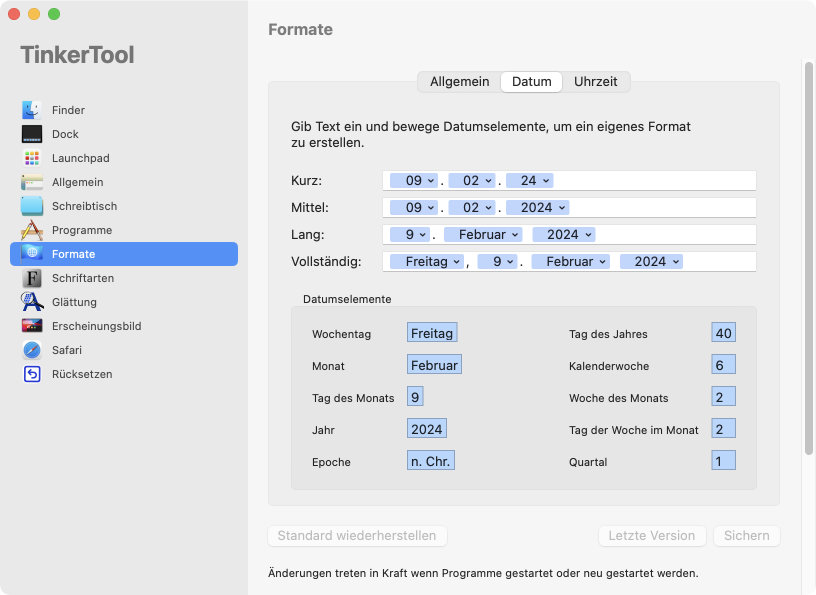
Task: Click the vertical scrollbar of the pane
Action: pos(808,258)
